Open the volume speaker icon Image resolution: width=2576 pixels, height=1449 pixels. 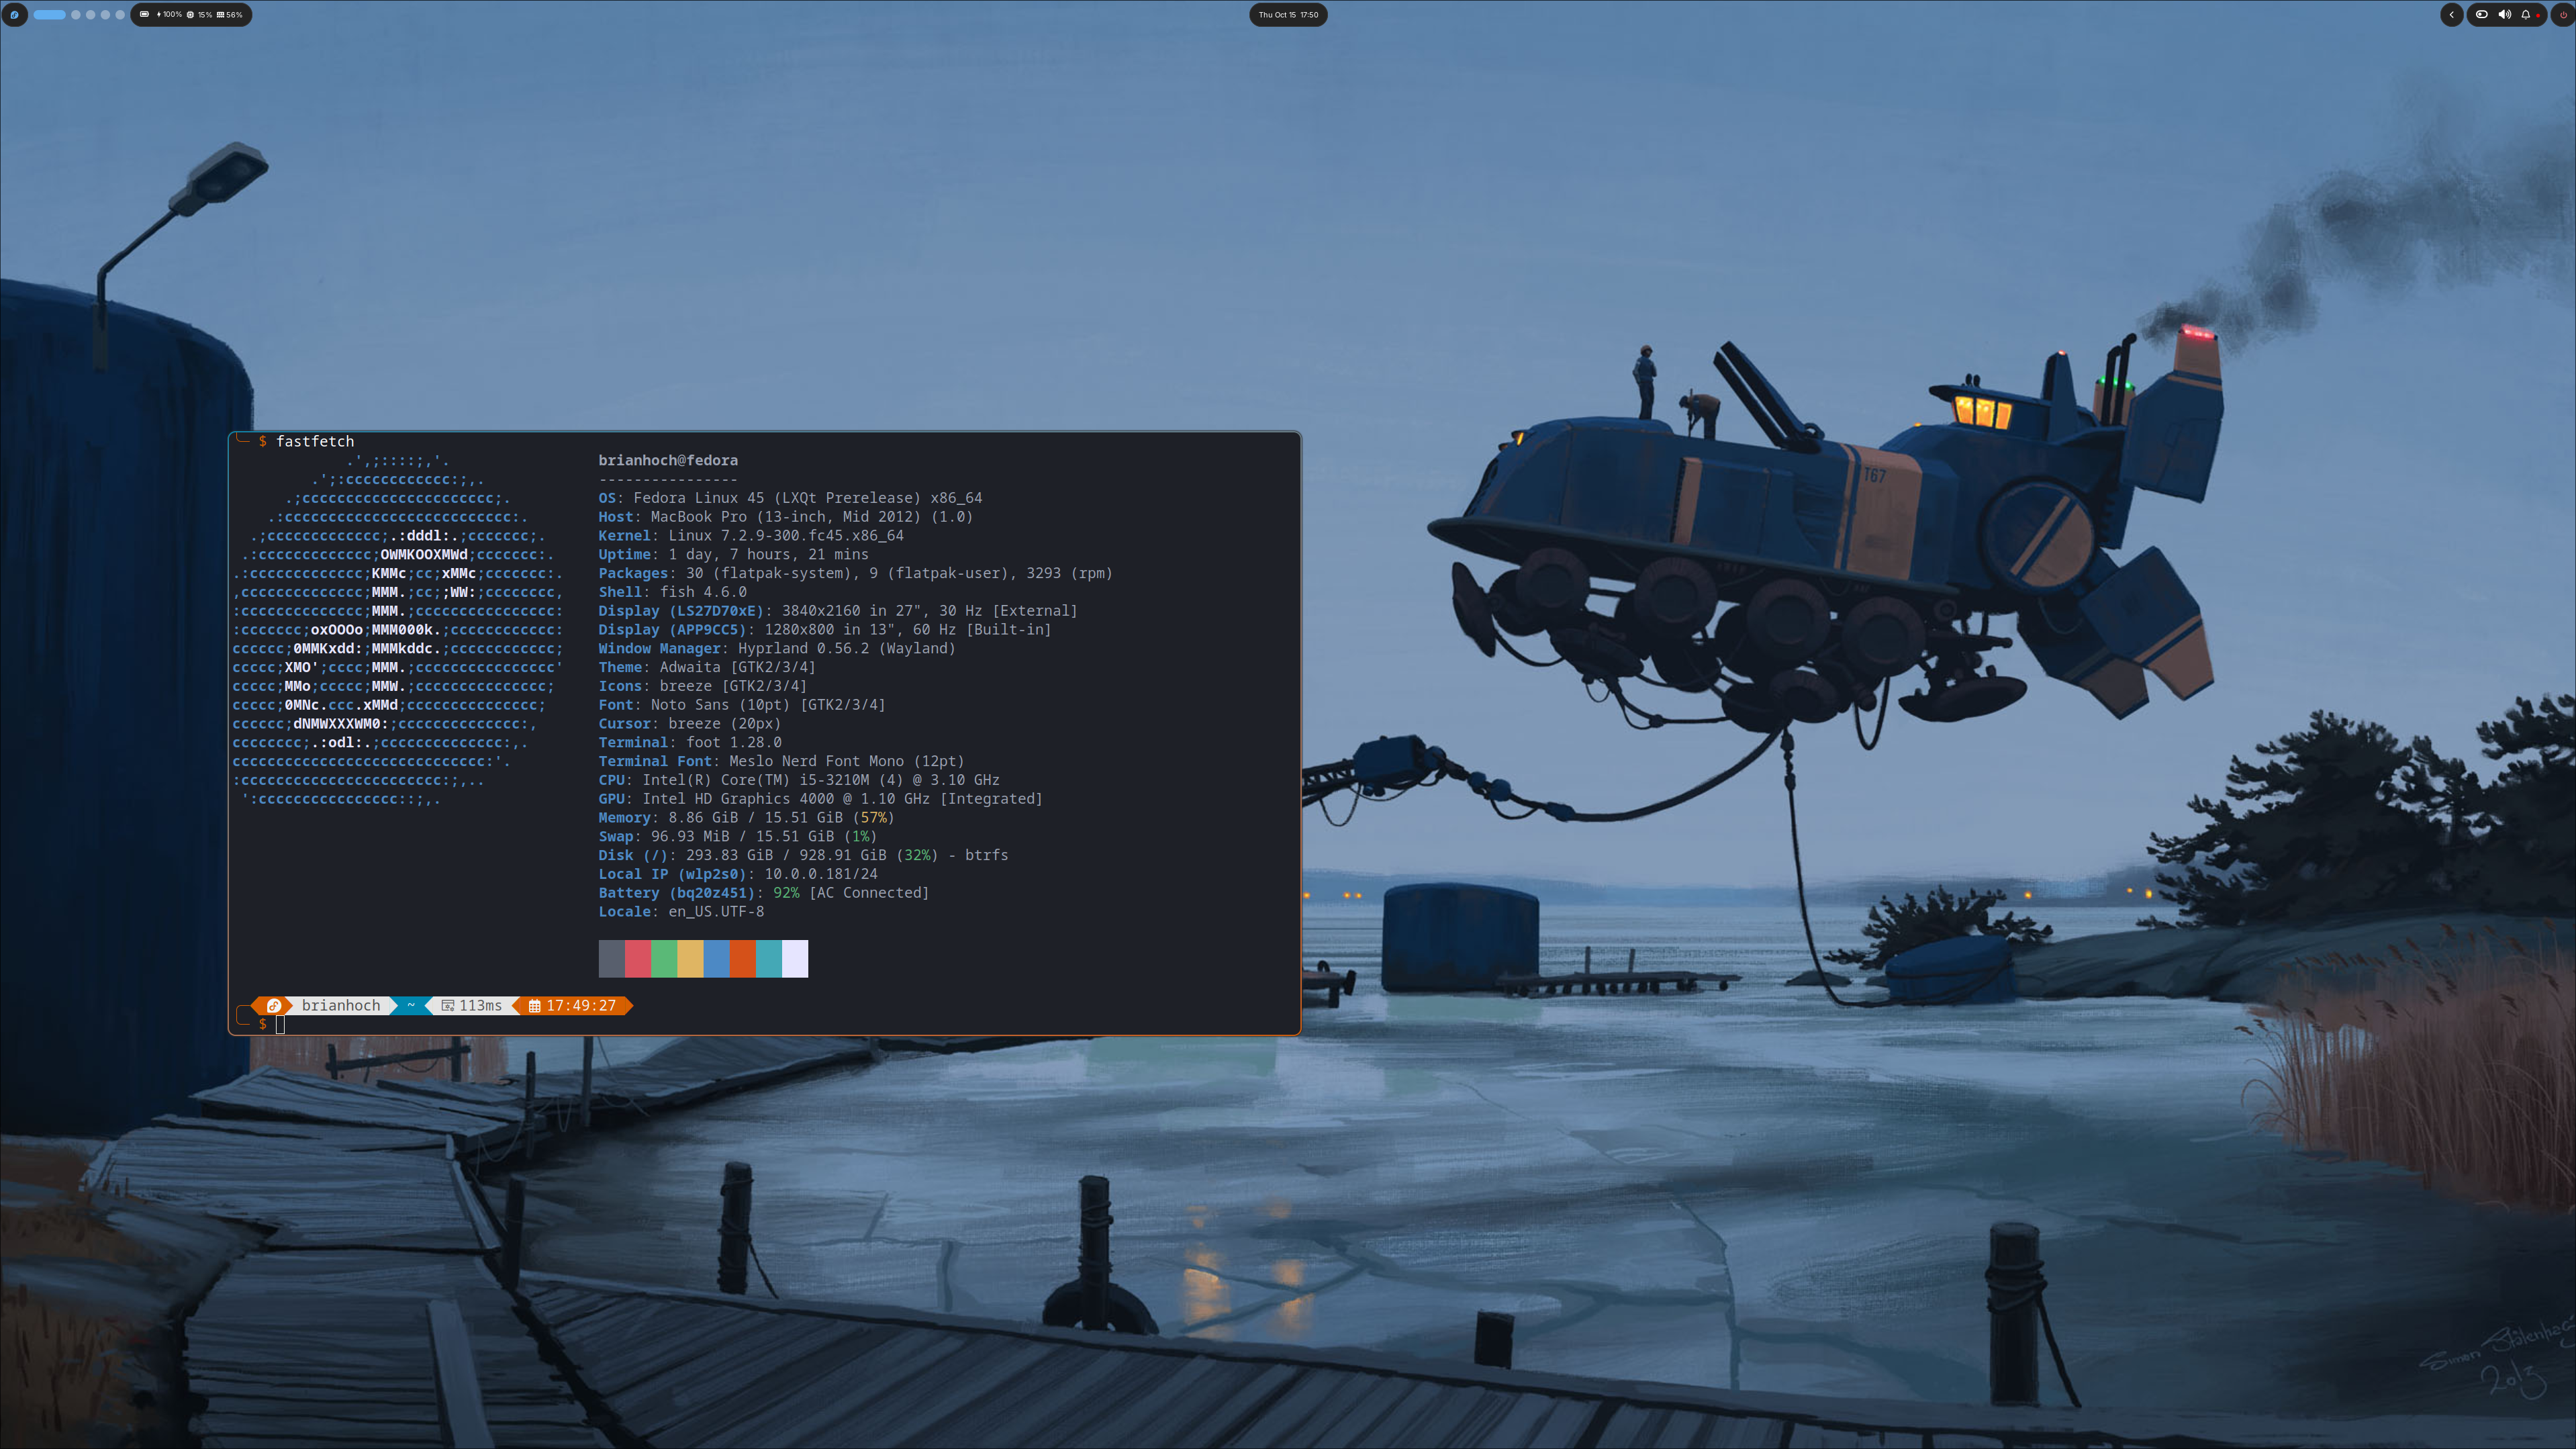(x=2504, y=14)
